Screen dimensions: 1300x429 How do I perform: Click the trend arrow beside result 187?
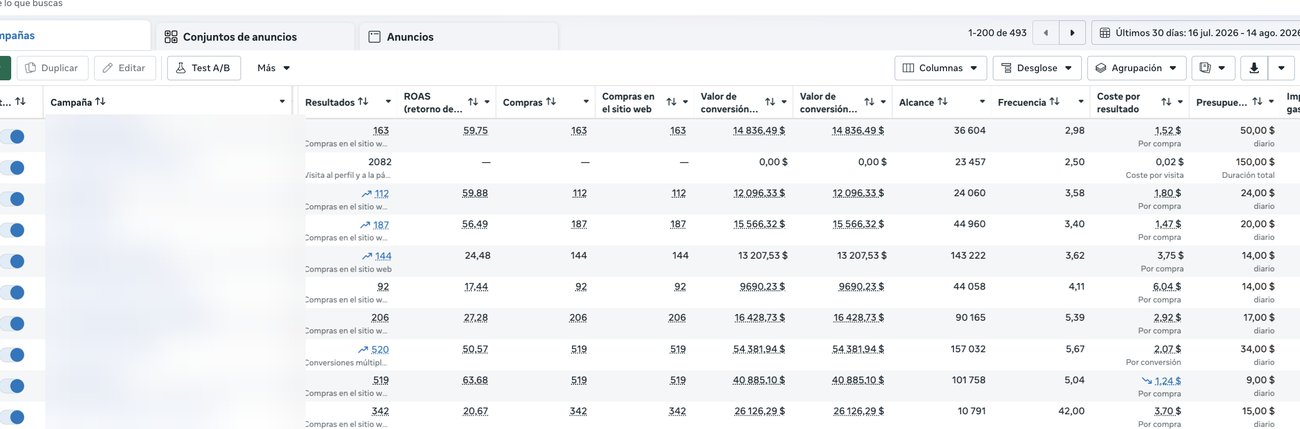(x=366, y=225)
